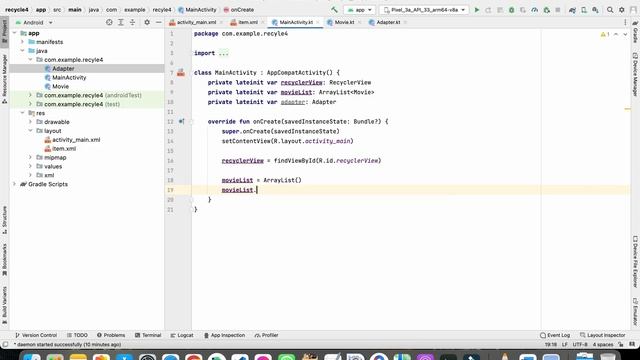The height and width of the screenshot is (360, 640).
Task: Click the green Debug app bug icon
Action: (x=511, y=9)
